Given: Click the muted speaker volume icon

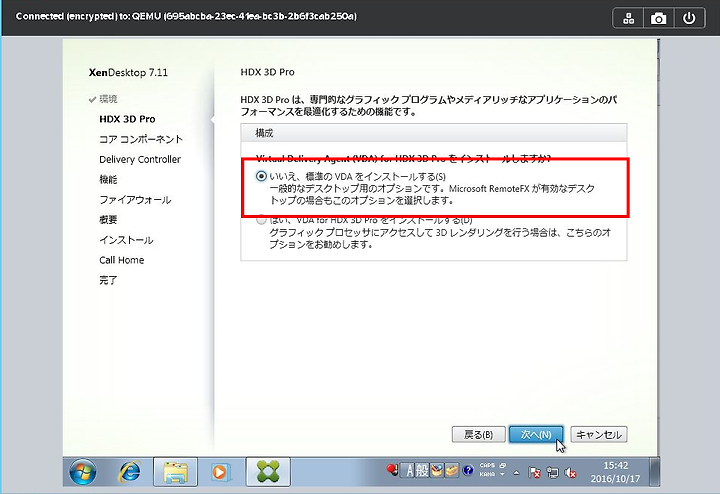Looking at the screenshot, I should pos(570,472).
